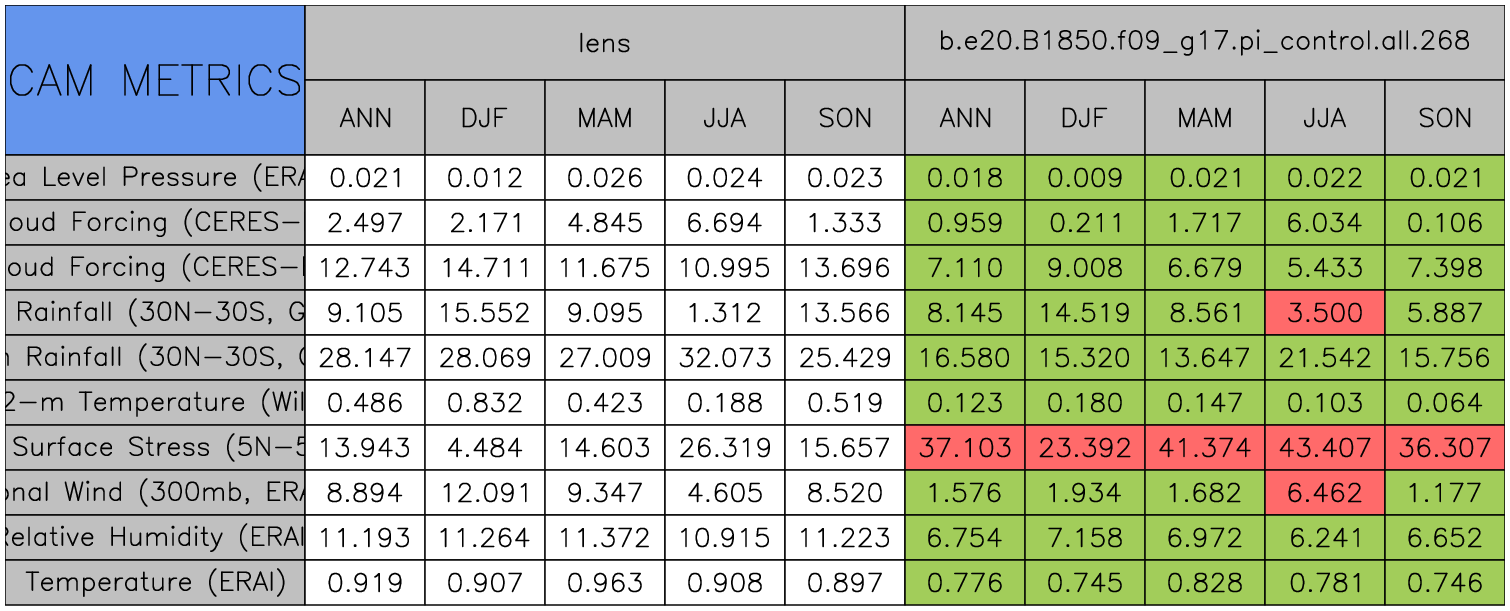Select the DJF header under lens
The height and width of the screenshot is (611, 1510).
[x=484, y=118]
